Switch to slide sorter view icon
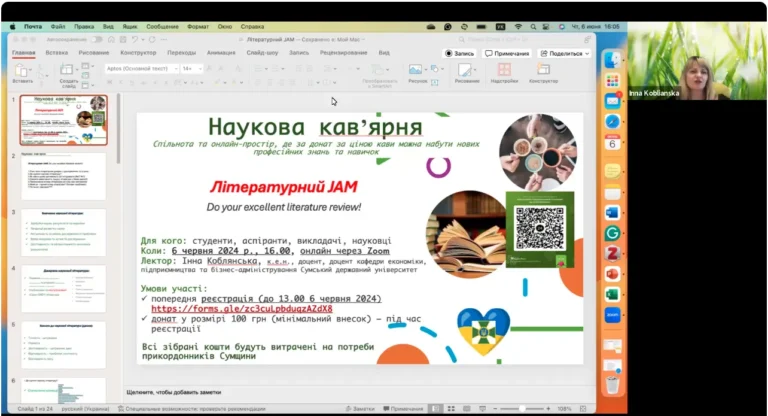 tap(451, 408)
